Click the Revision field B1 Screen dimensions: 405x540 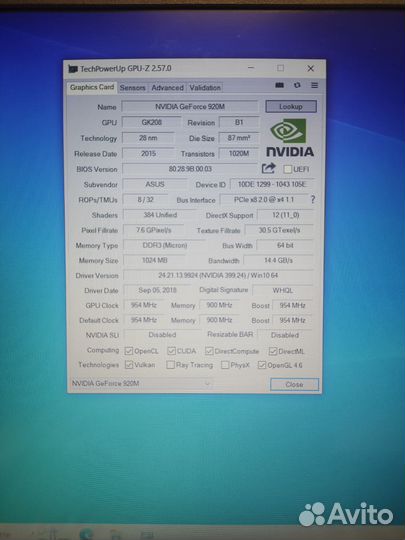239,122
